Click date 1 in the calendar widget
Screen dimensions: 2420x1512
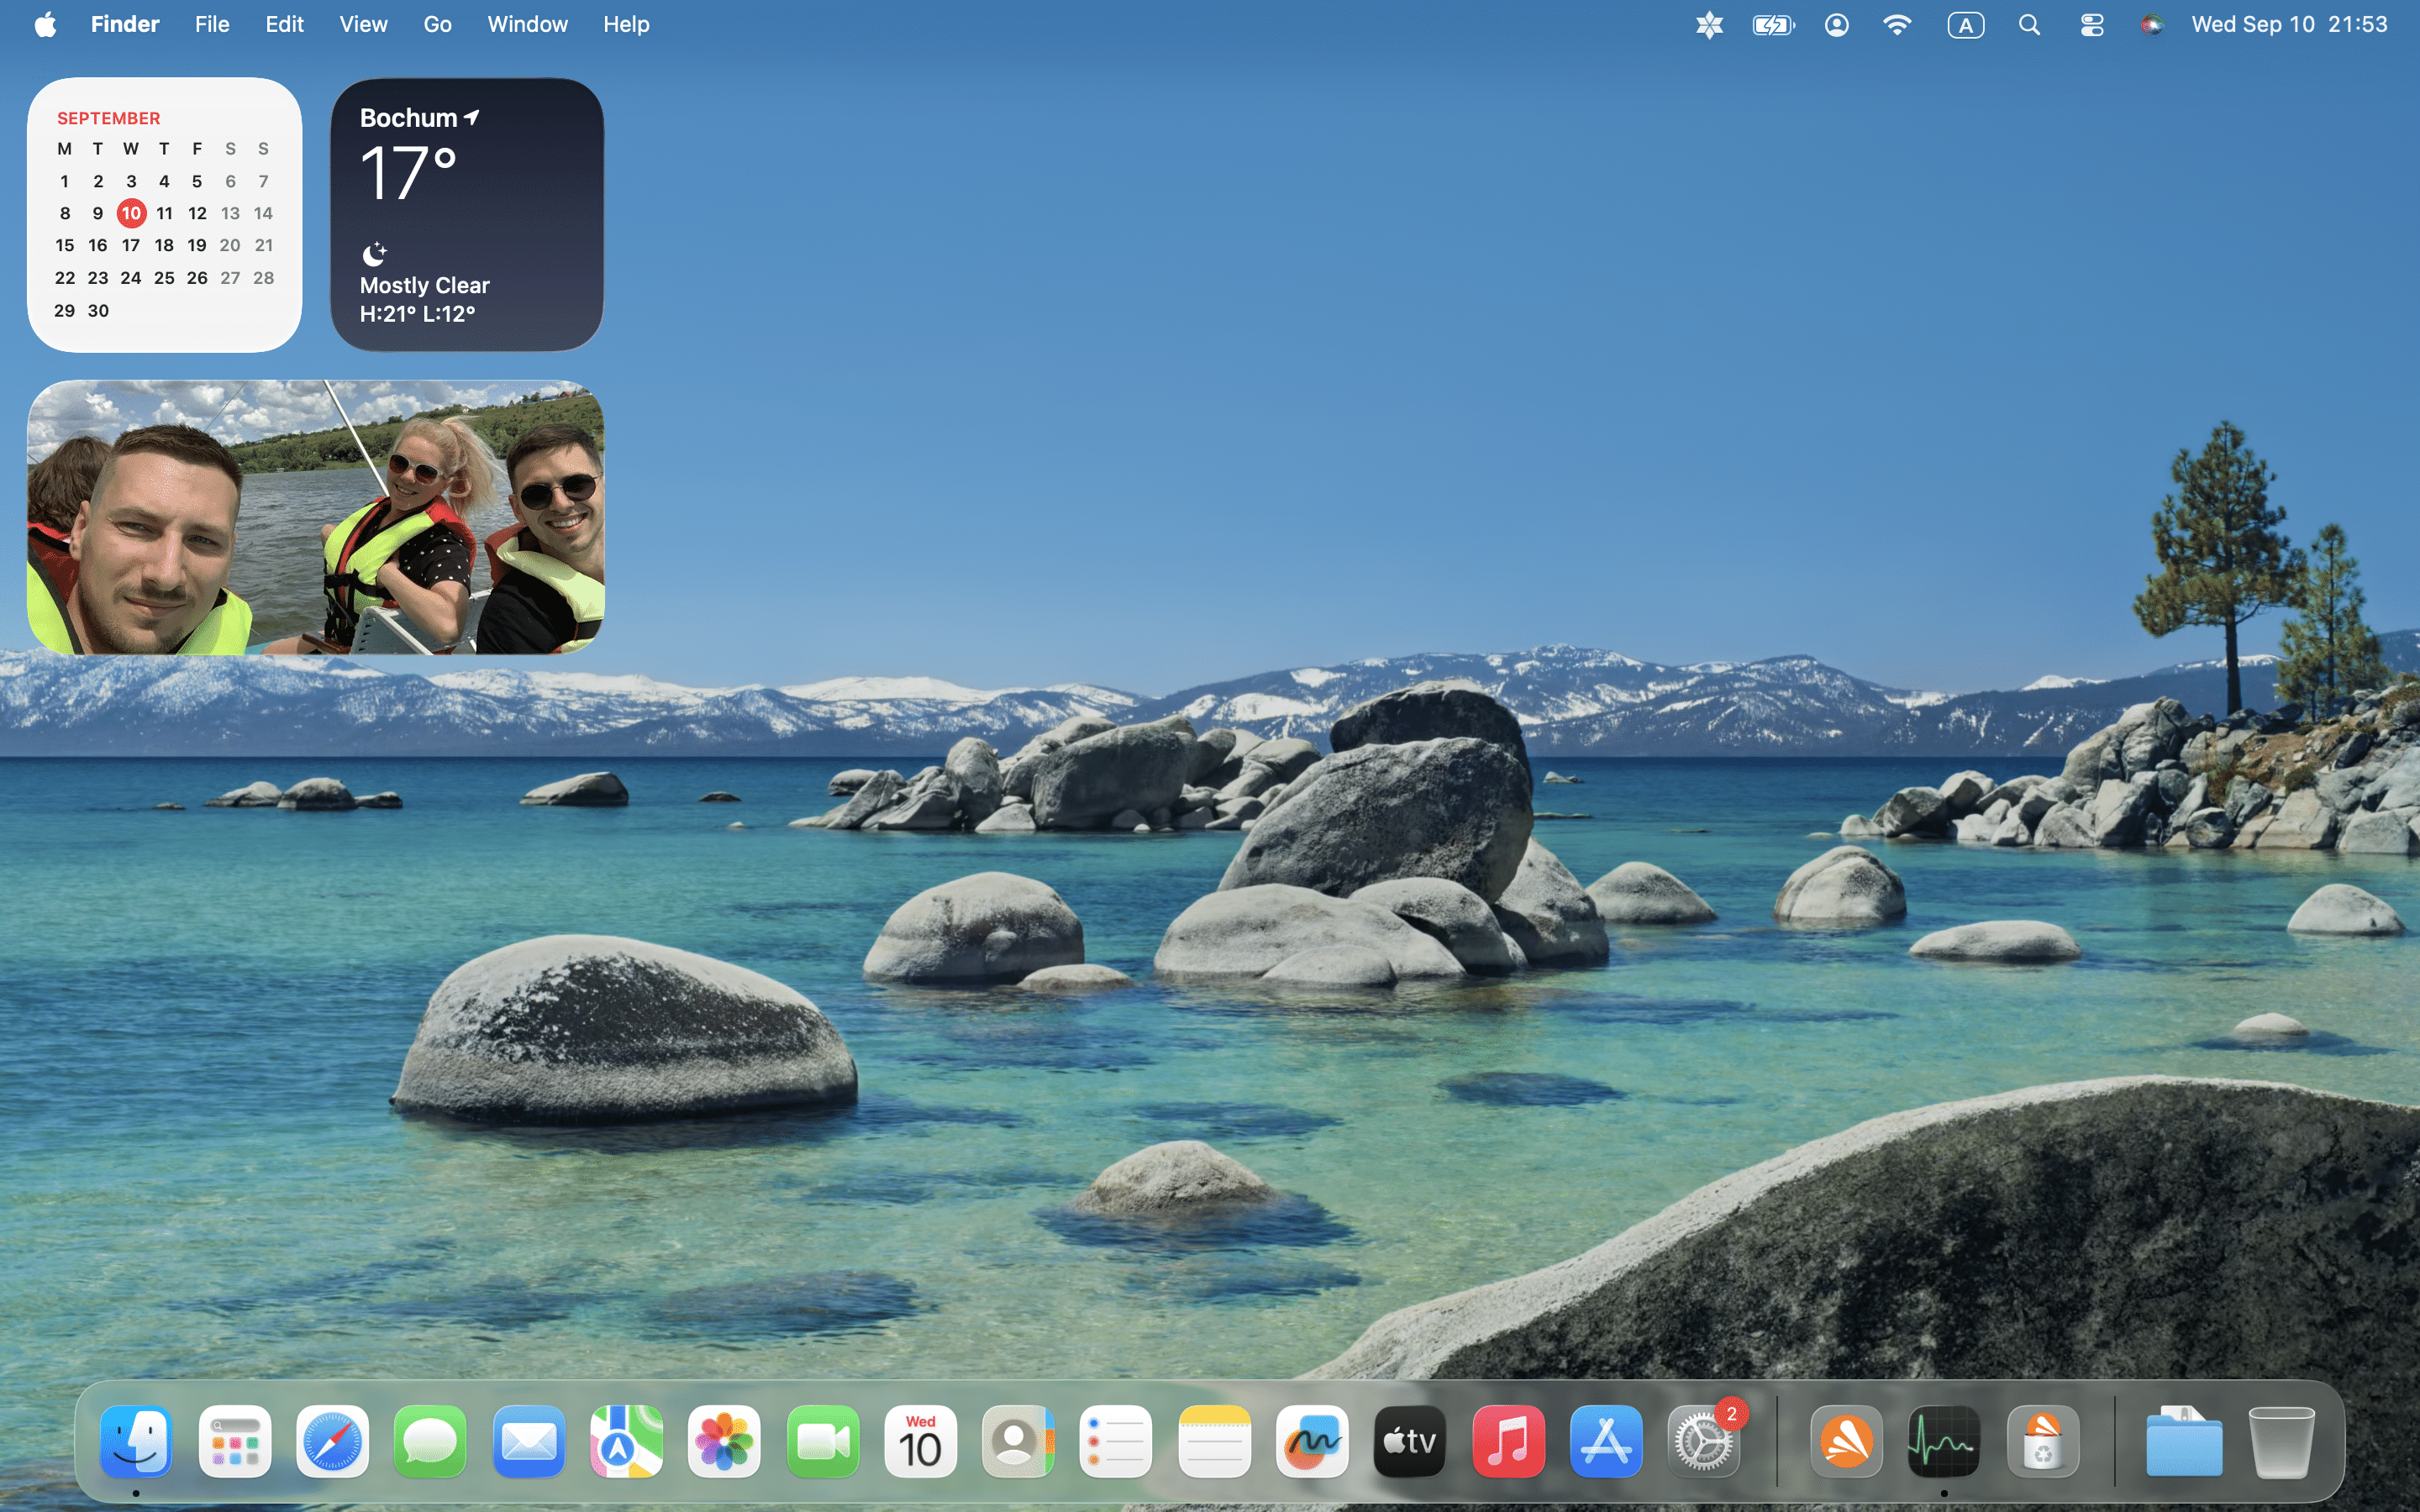[x=65, y=181]
